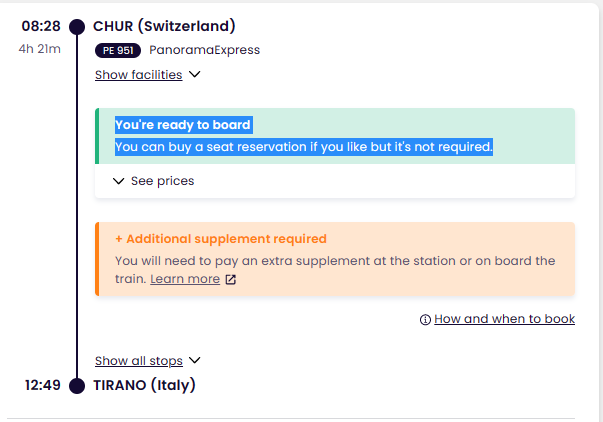Click See prices text
The height and width of the screenshot is (422, 603).
coord(162,181)
